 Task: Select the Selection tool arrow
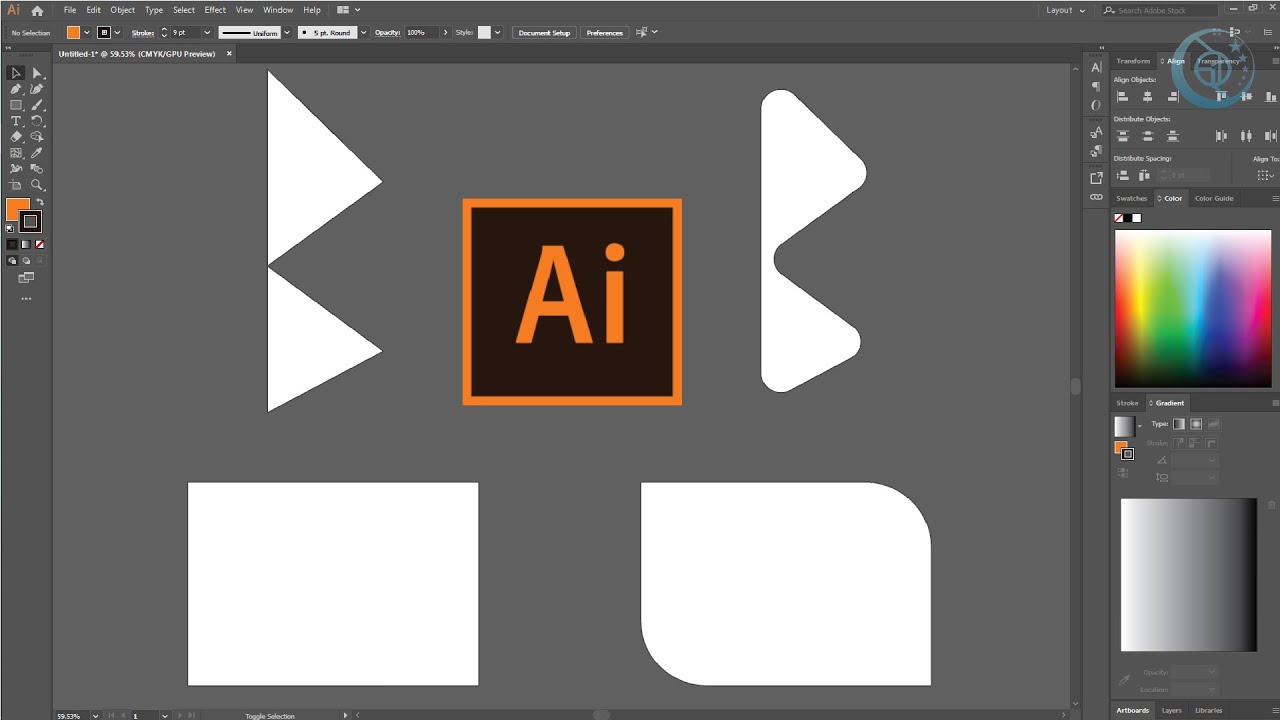coord(16,73)
